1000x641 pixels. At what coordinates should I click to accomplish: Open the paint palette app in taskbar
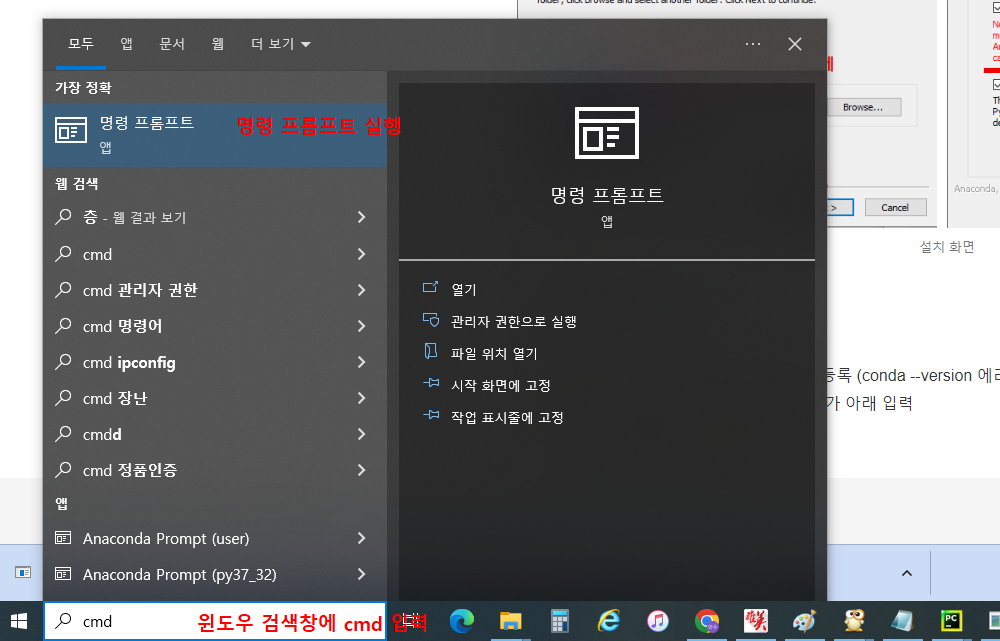coord(804,621)
